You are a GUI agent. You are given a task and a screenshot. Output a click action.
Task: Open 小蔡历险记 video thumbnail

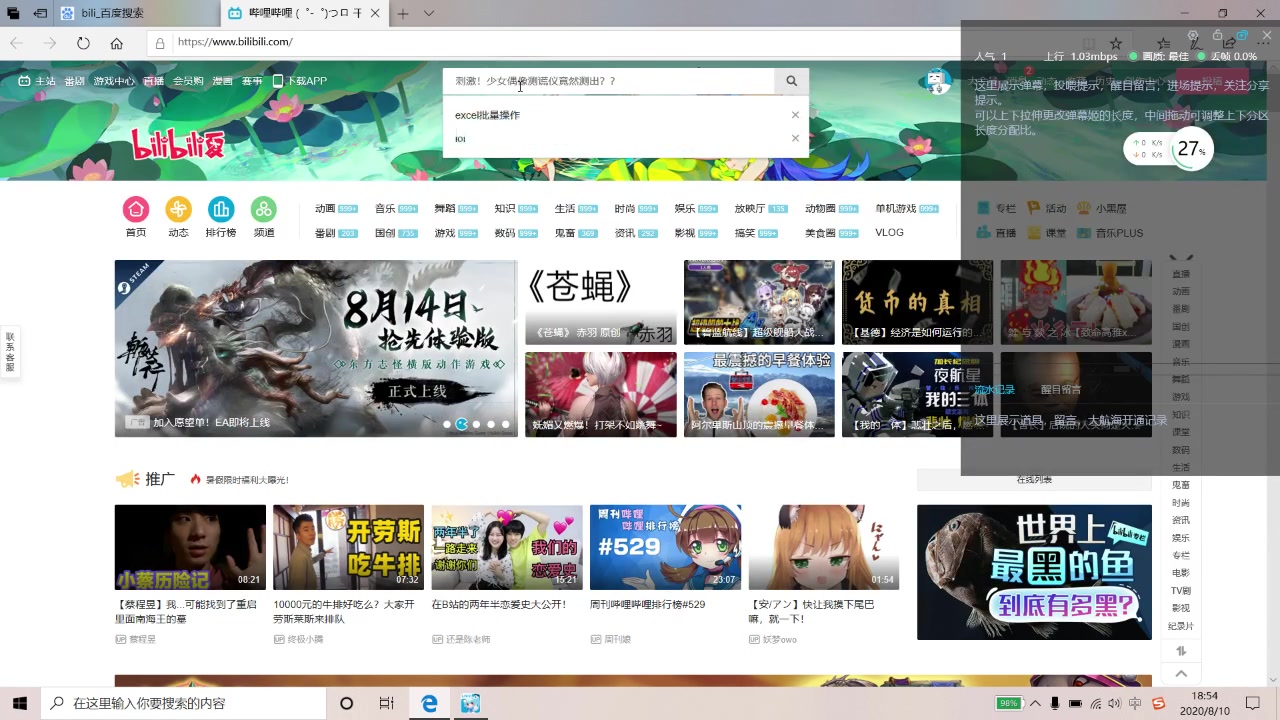[x=190, y=547]
